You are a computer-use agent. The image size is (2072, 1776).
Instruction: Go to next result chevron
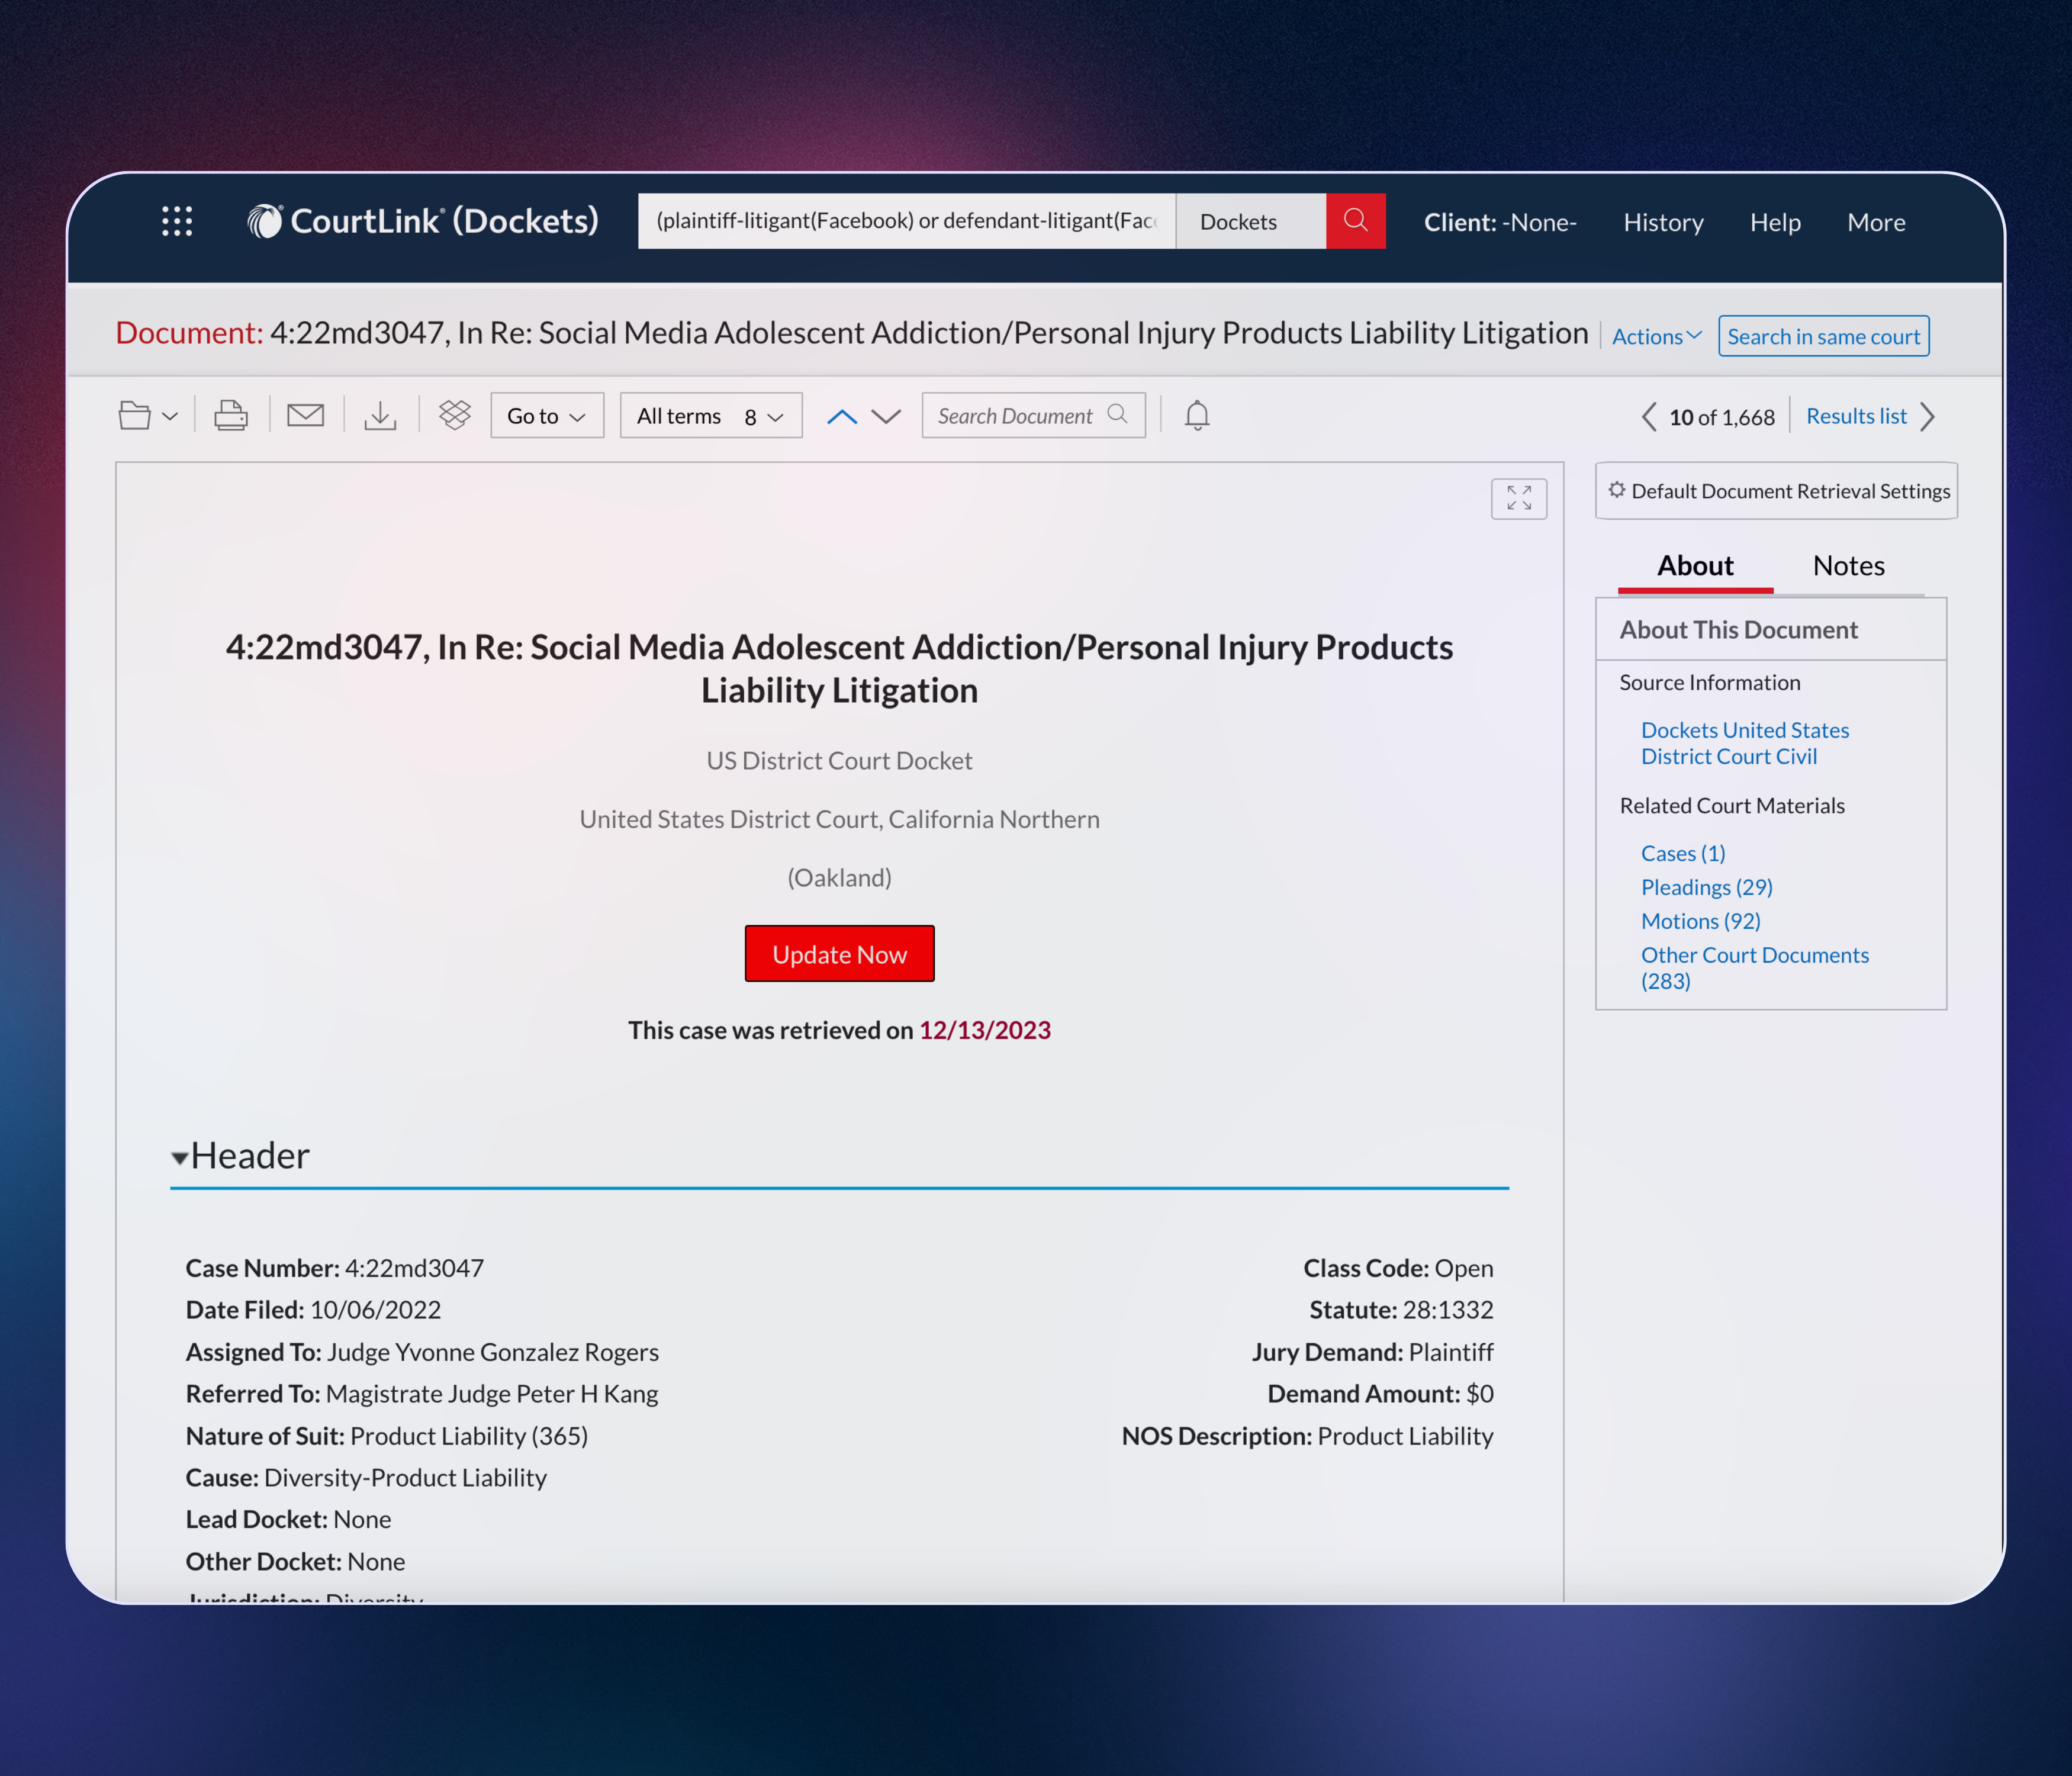(x=1928, y=416)
